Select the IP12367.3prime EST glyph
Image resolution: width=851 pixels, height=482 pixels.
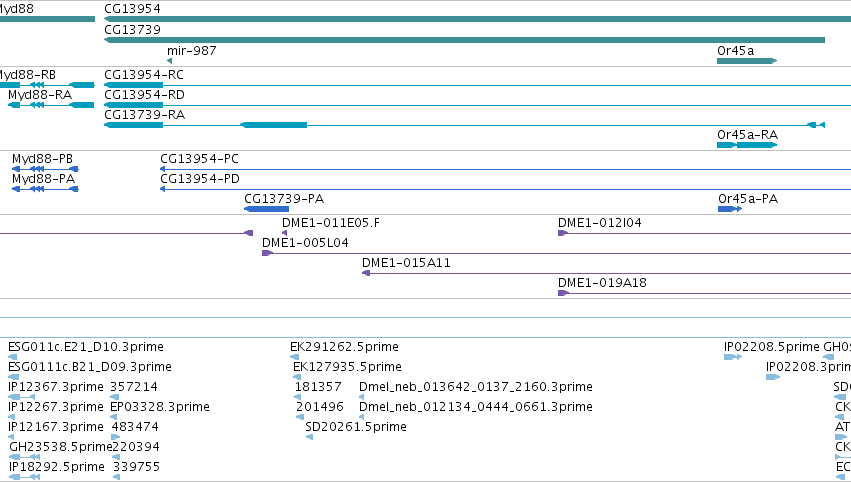coord(22,397)
